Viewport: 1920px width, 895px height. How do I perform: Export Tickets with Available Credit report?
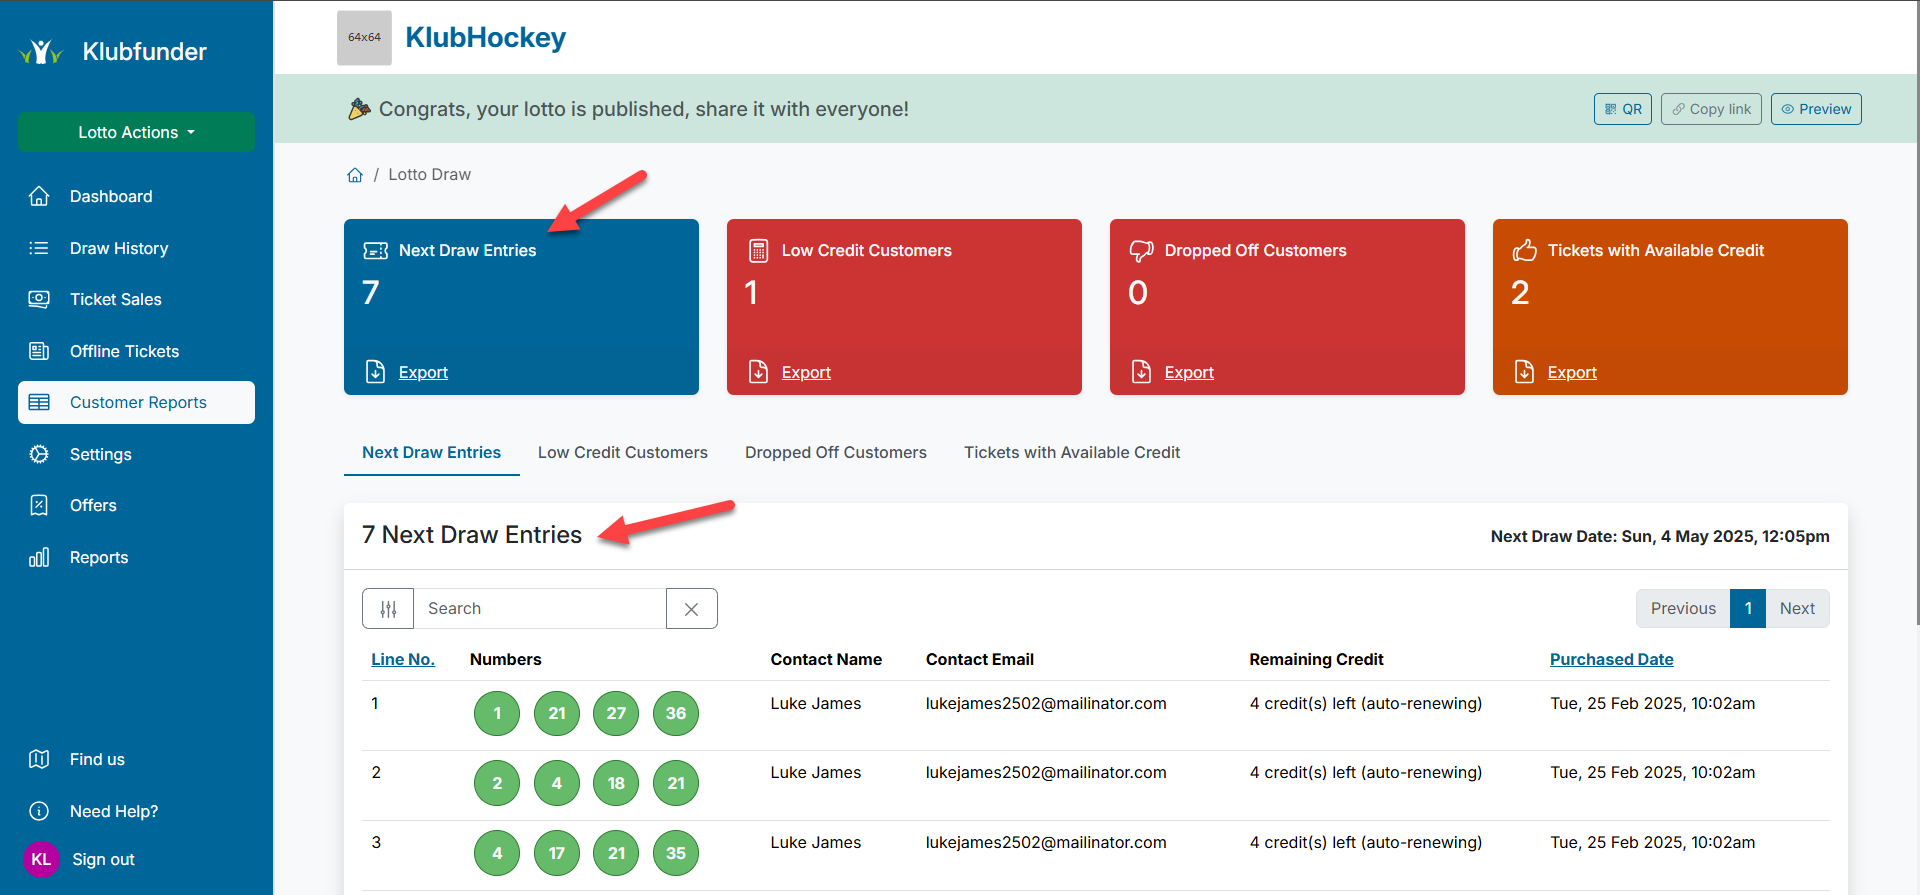pos(1572,372)
